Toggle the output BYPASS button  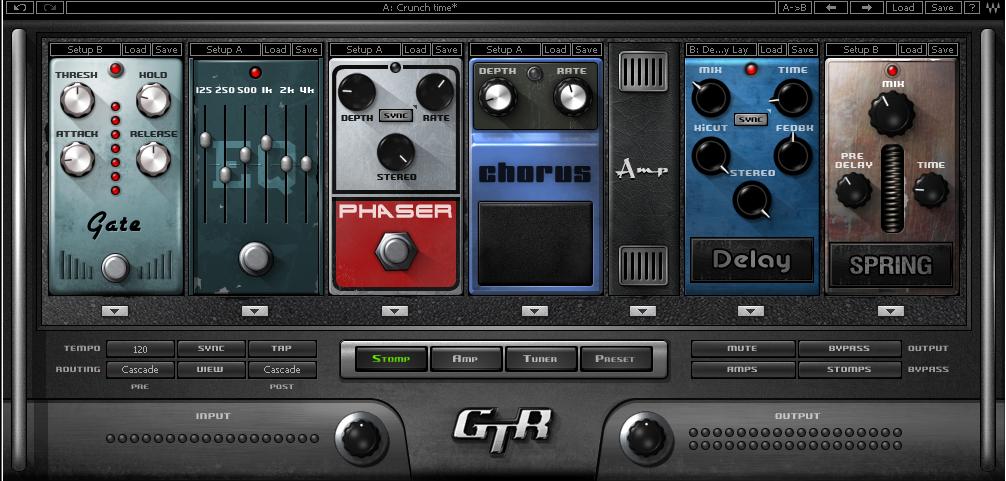pos(849,349)
